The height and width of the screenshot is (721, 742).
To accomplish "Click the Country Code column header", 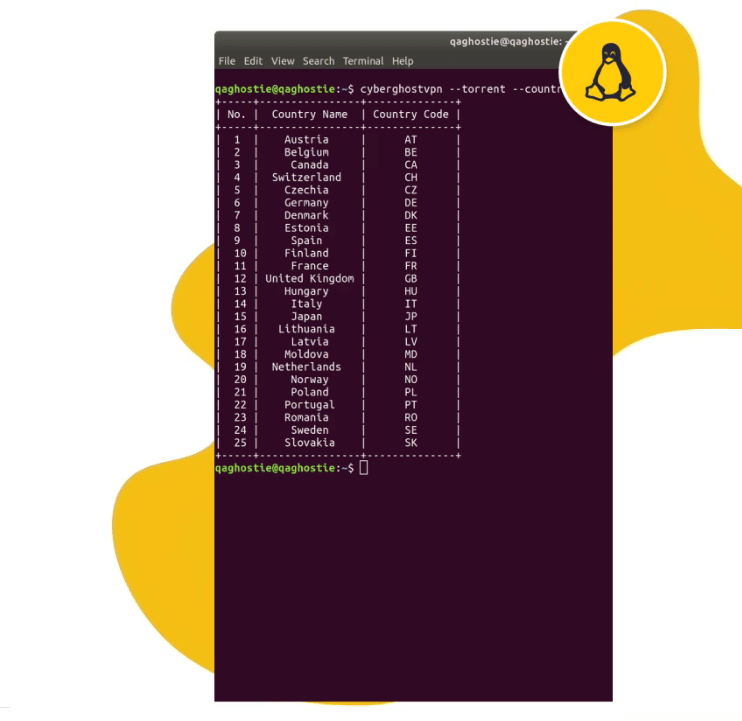I will pos(410,114).
